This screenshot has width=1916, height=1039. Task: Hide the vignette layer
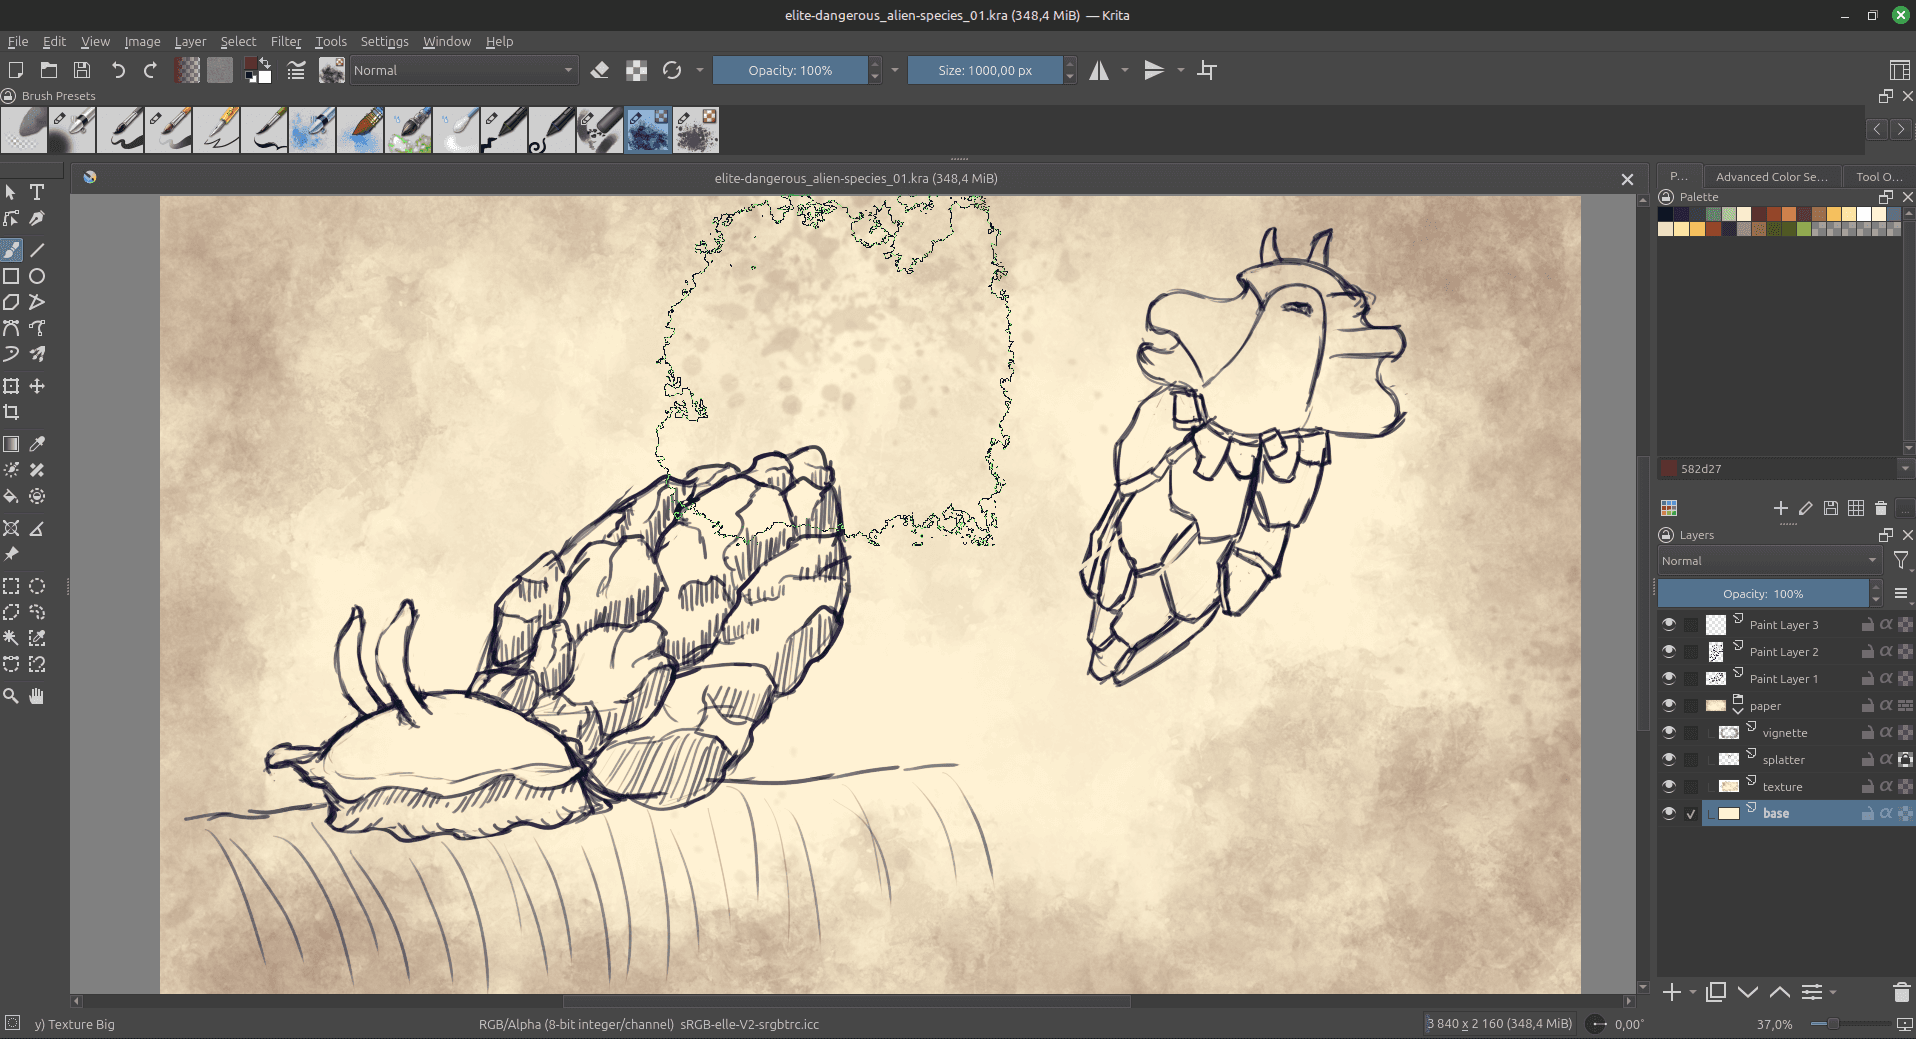1668,732
